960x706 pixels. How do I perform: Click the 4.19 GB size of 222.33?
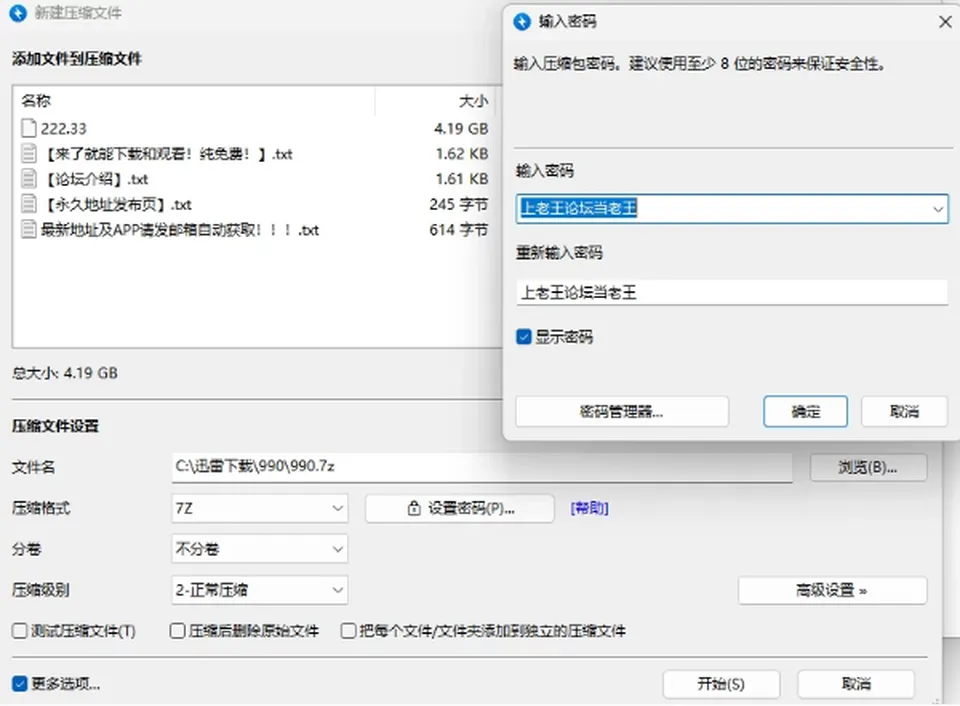[461, 129]
